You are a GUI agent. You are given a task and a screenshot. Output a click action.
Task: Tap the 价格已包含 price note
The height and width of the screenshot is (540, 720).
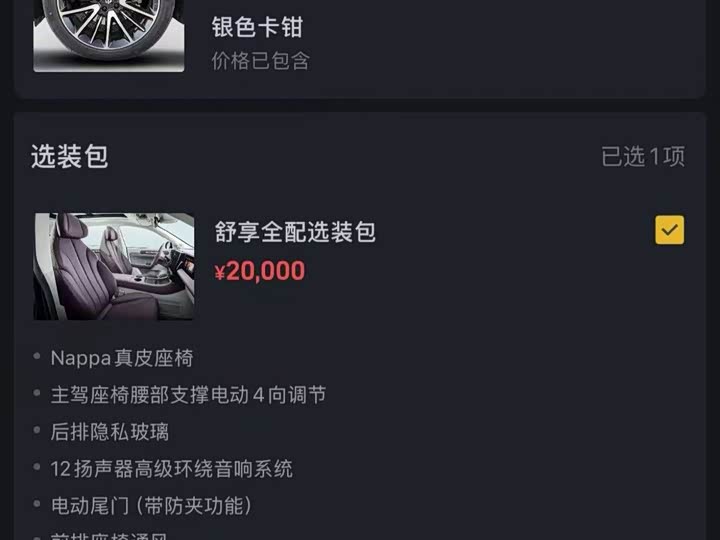click(261, 61)
